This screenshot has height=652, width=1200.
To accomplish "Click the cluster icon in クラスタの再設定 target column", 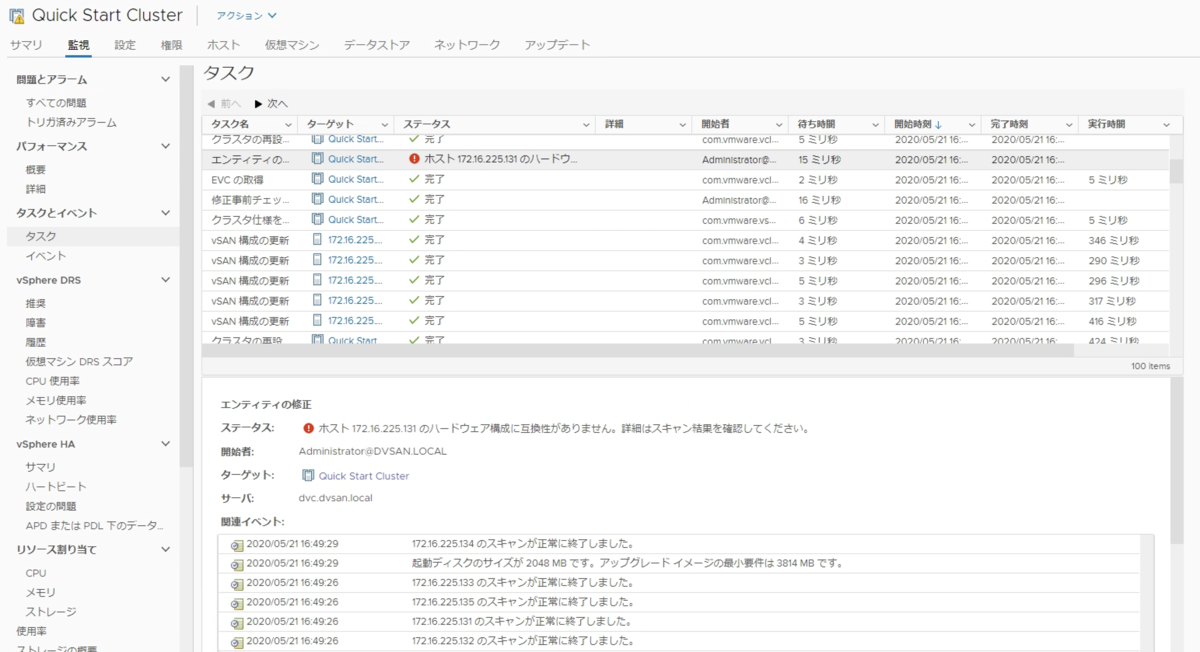I will point(316,139).
